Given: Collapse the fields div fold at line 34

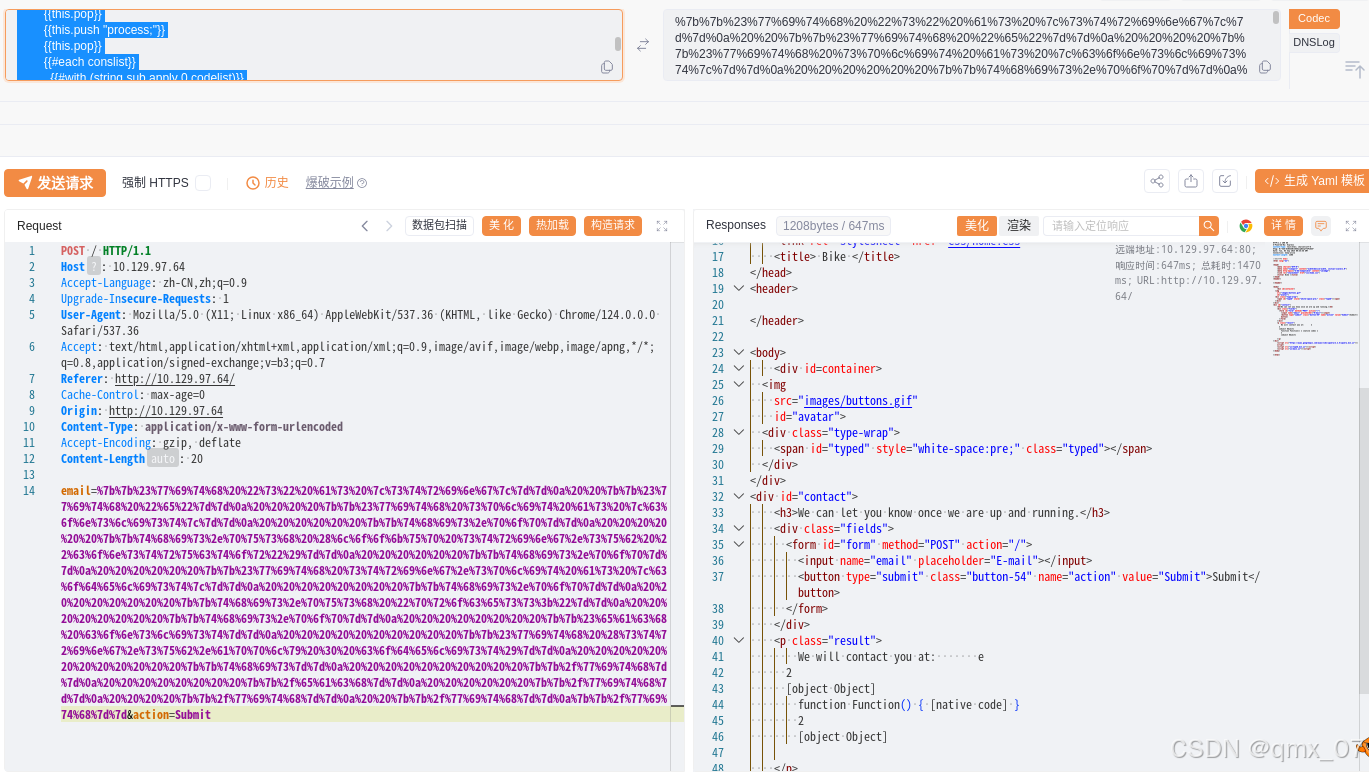Looking at the screenshot, I should [x=739, y=529].
